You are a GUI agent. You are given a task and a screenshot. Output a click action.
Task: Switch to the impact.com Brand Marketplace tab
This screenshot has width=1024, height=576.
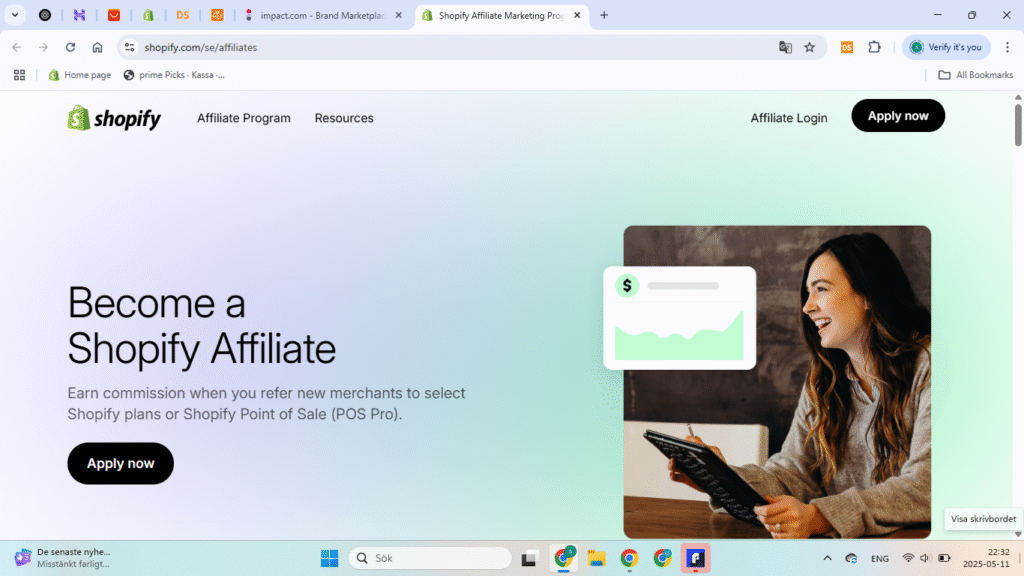323,15
